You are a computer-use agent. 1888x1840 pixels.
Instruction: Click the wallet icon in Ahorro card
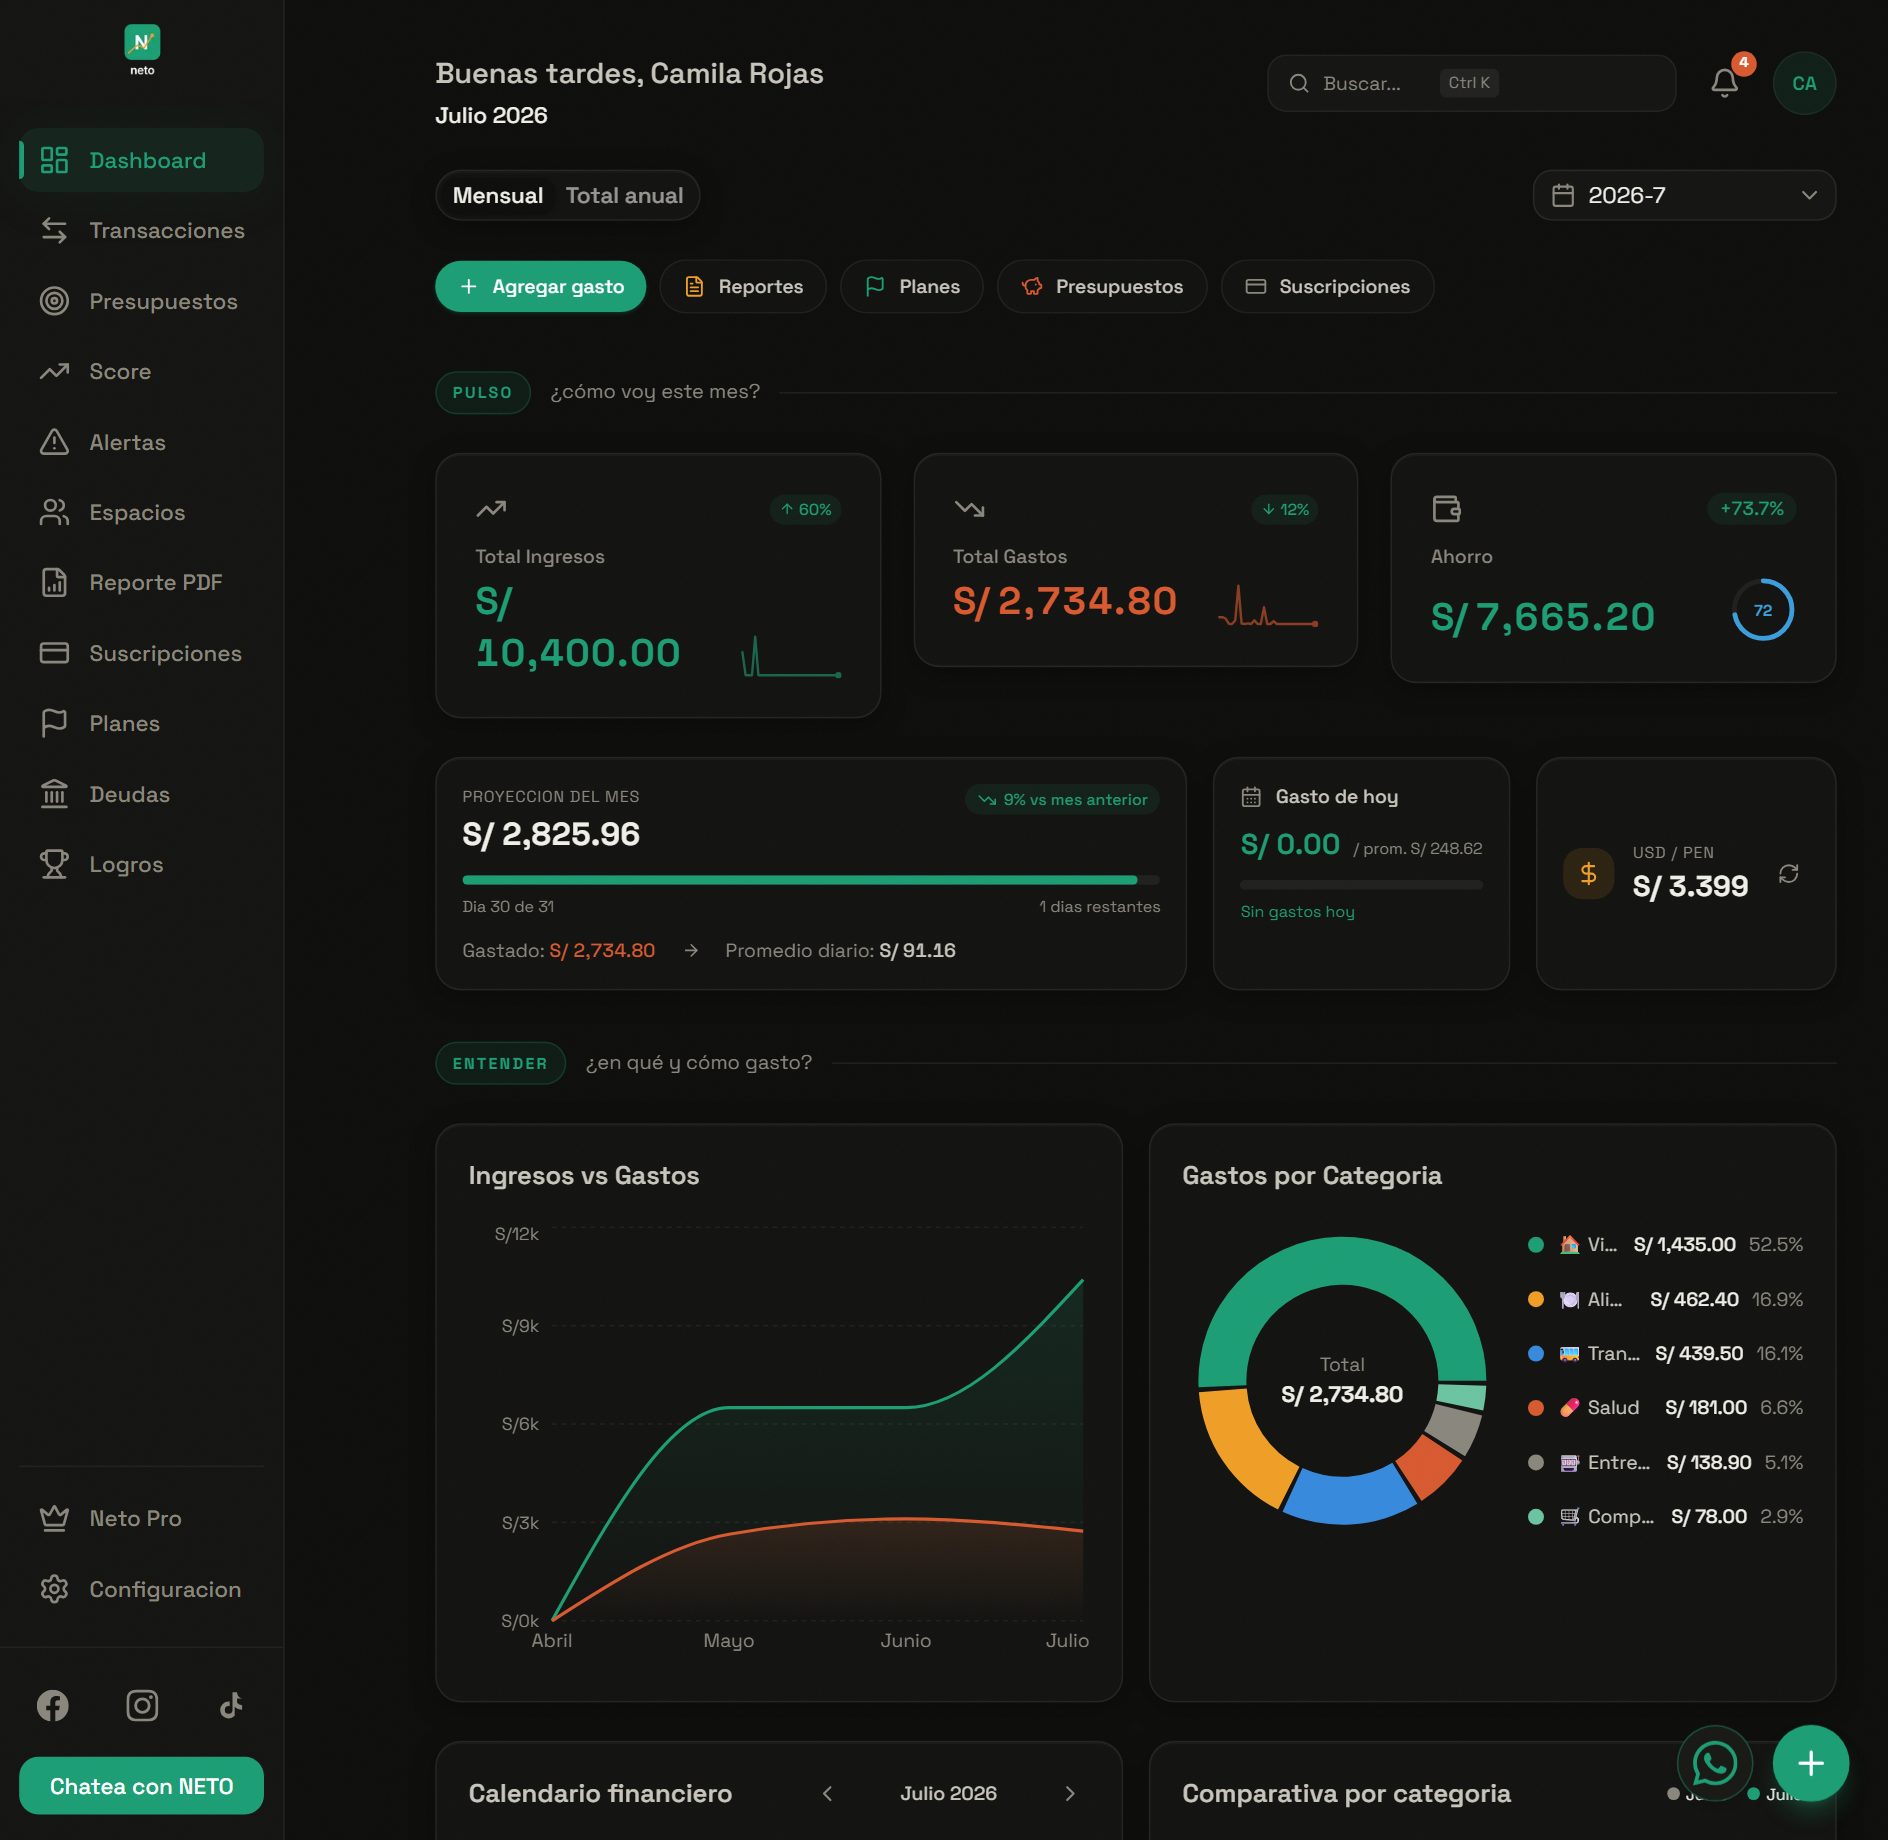pyautogui.click(x=1446, y=509)
